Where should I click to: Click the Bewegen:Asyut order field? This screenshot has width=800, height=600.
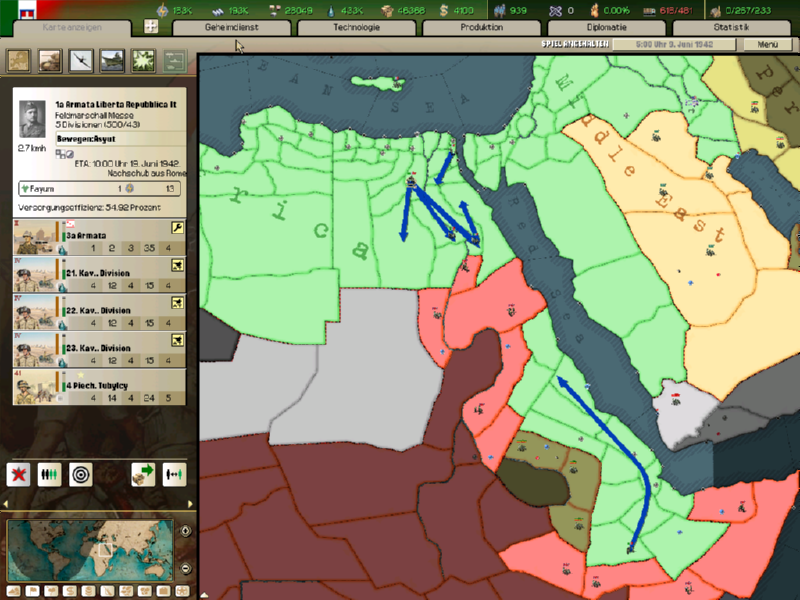pyautogui.click(x=120, y=139)
